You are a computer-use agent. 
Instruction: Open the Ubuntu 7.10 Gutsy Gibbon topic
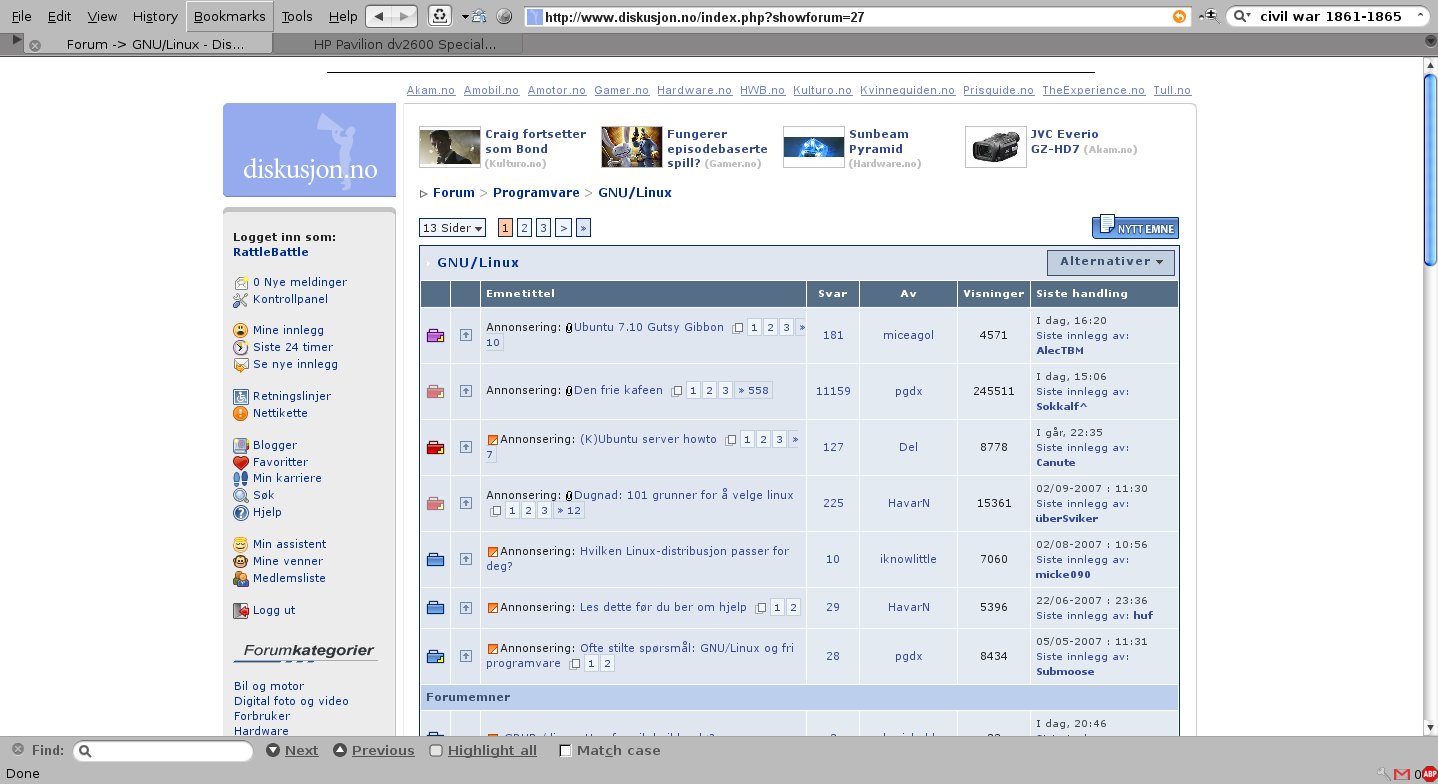pos(649,327)
